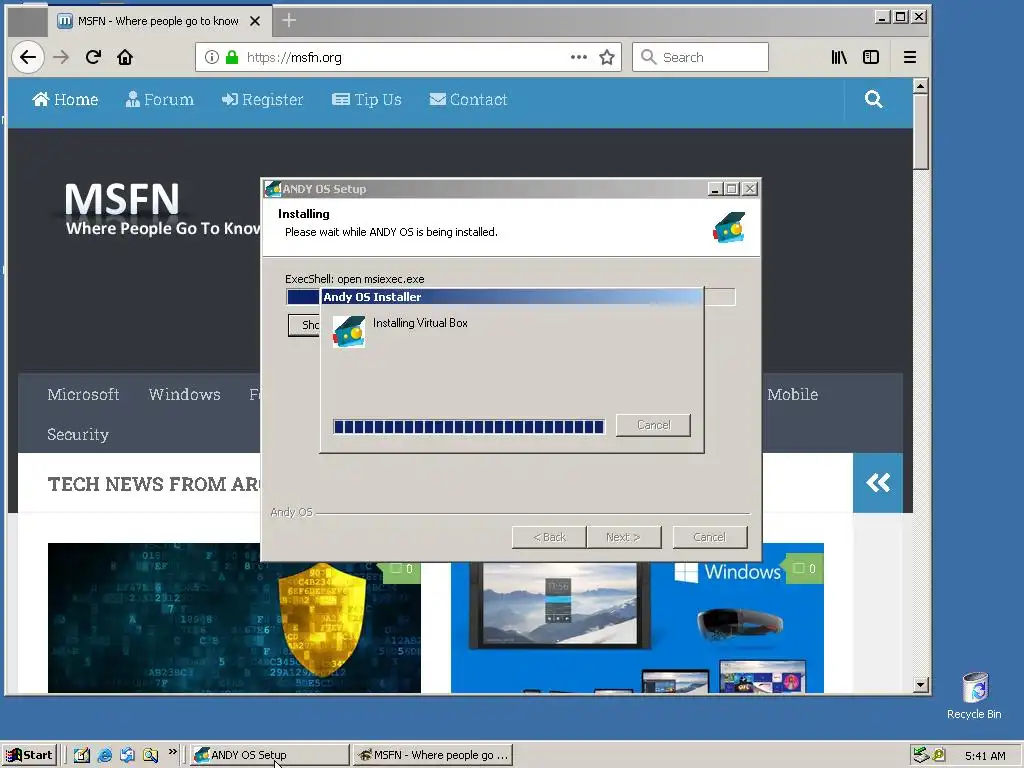The height and width of the screenshot is (768, 1024).
Task: Go back with Firefox back arrow
Action: pos(27,57)
